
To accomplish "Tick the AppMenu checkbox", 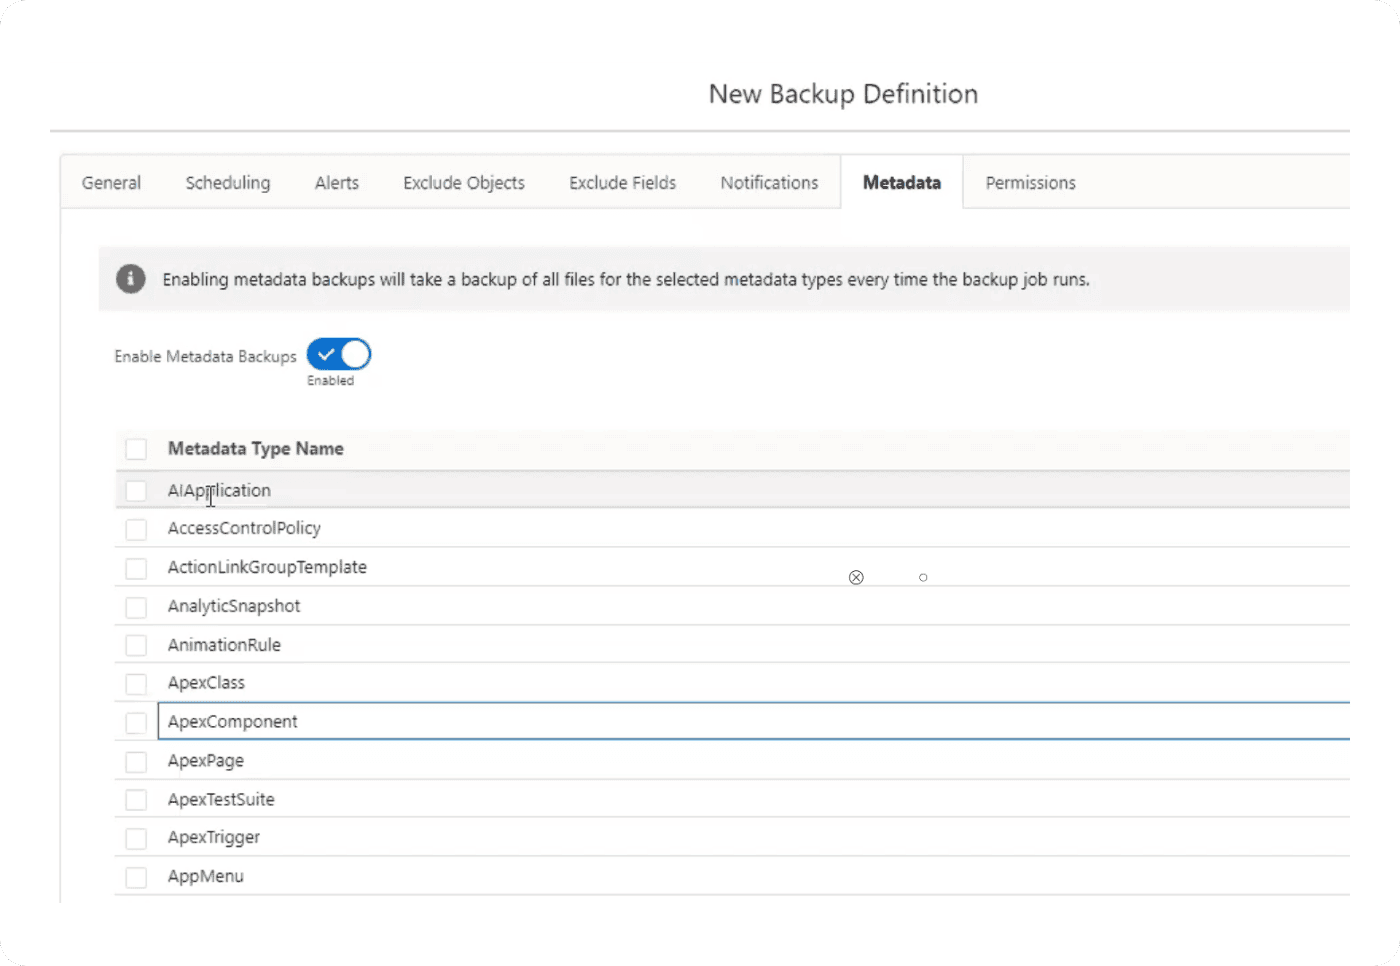I will [136, 877].
